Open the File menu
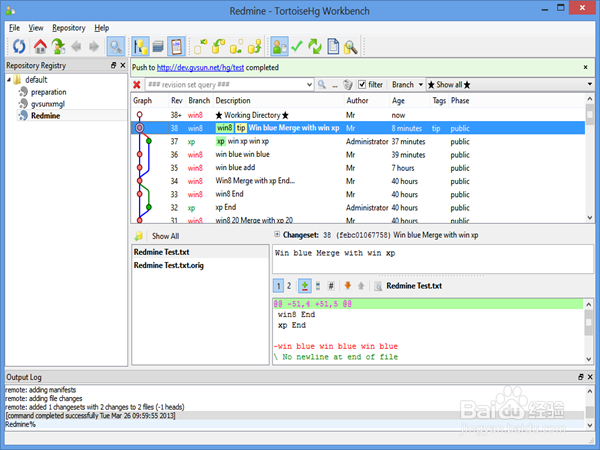Image resolution: width=600 pixels, height=450 pixels. coord(14,28)
